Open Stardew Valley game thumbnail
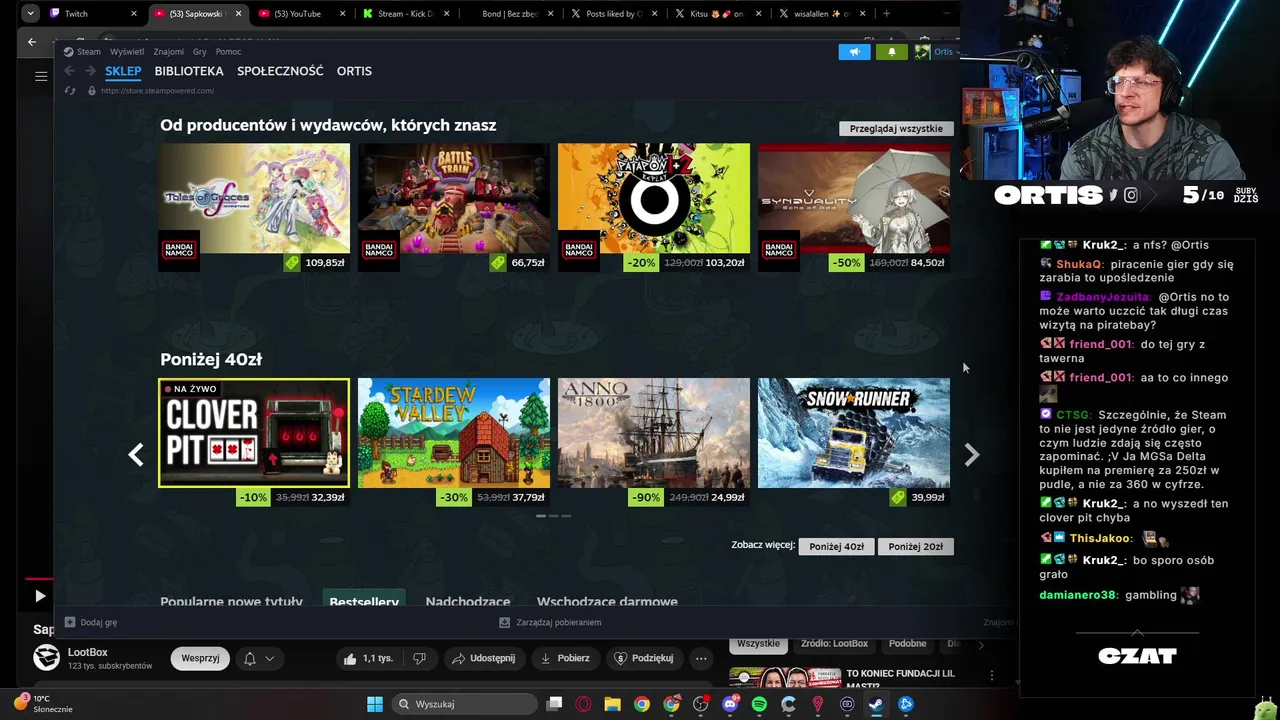This screenshot has width=1280, height=720. click(x=454, y=433)
